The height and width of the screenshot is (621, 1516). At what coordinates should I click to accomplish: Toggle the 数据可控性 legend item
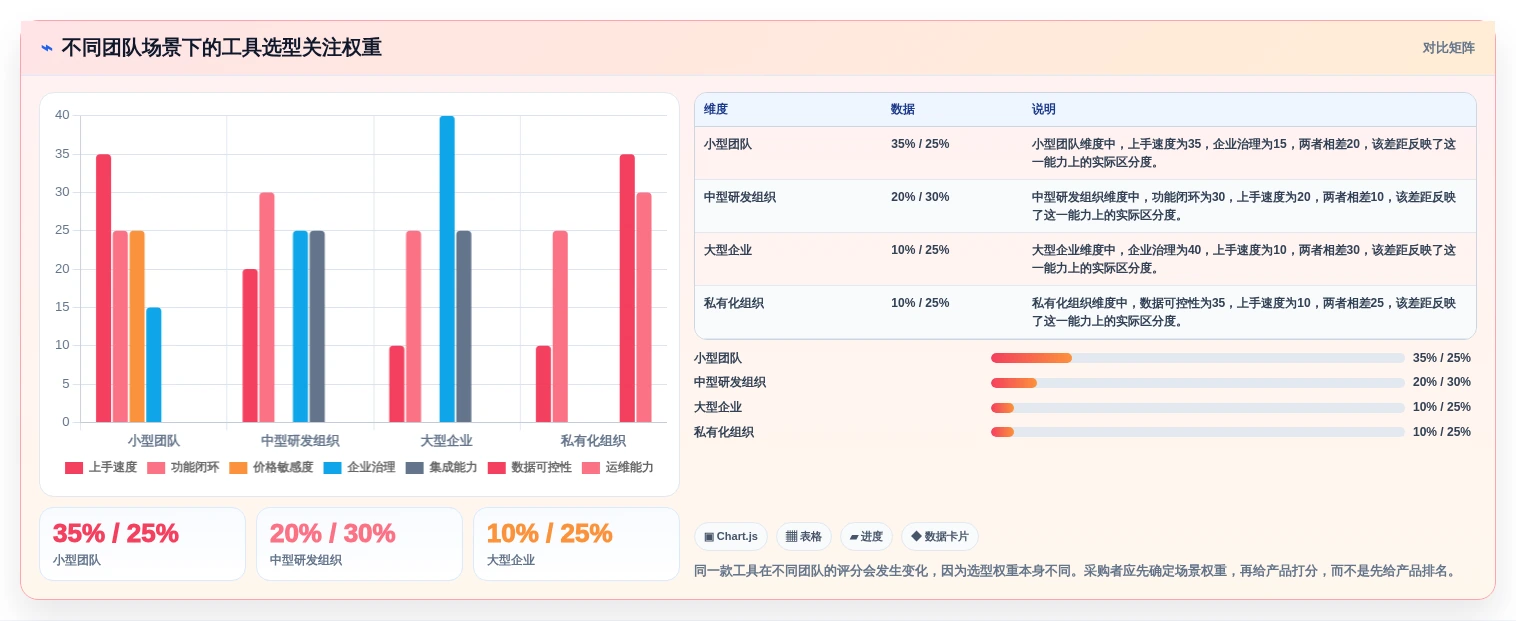(529, 468)
